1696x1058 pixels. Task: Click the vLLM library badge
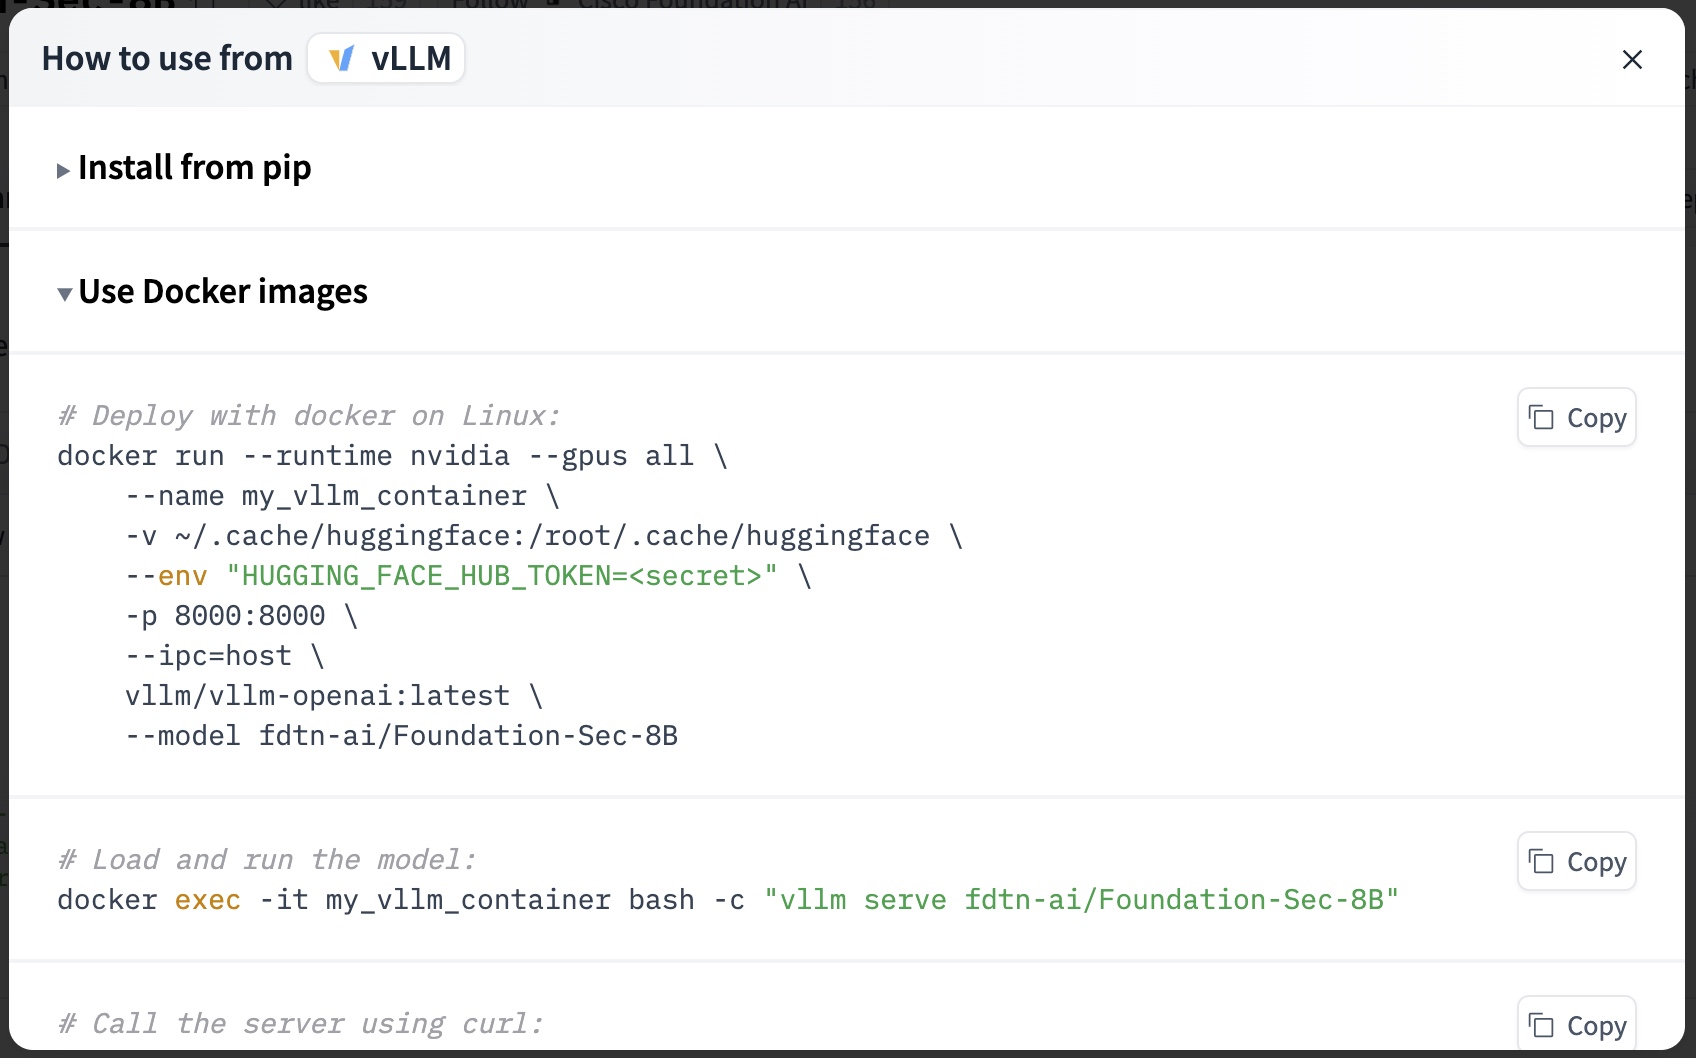click(x=386, y=58)
